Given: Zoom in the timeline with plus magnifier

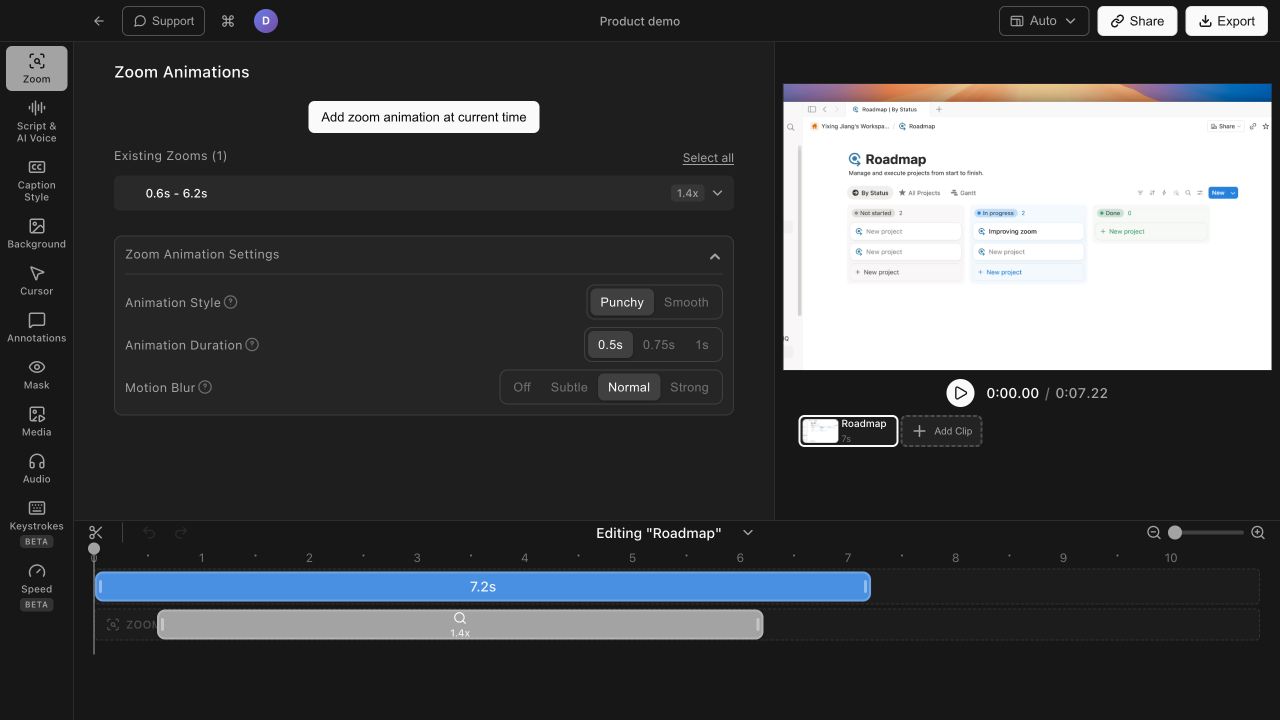Looking at the screenshot, I should pos(1258,533).
